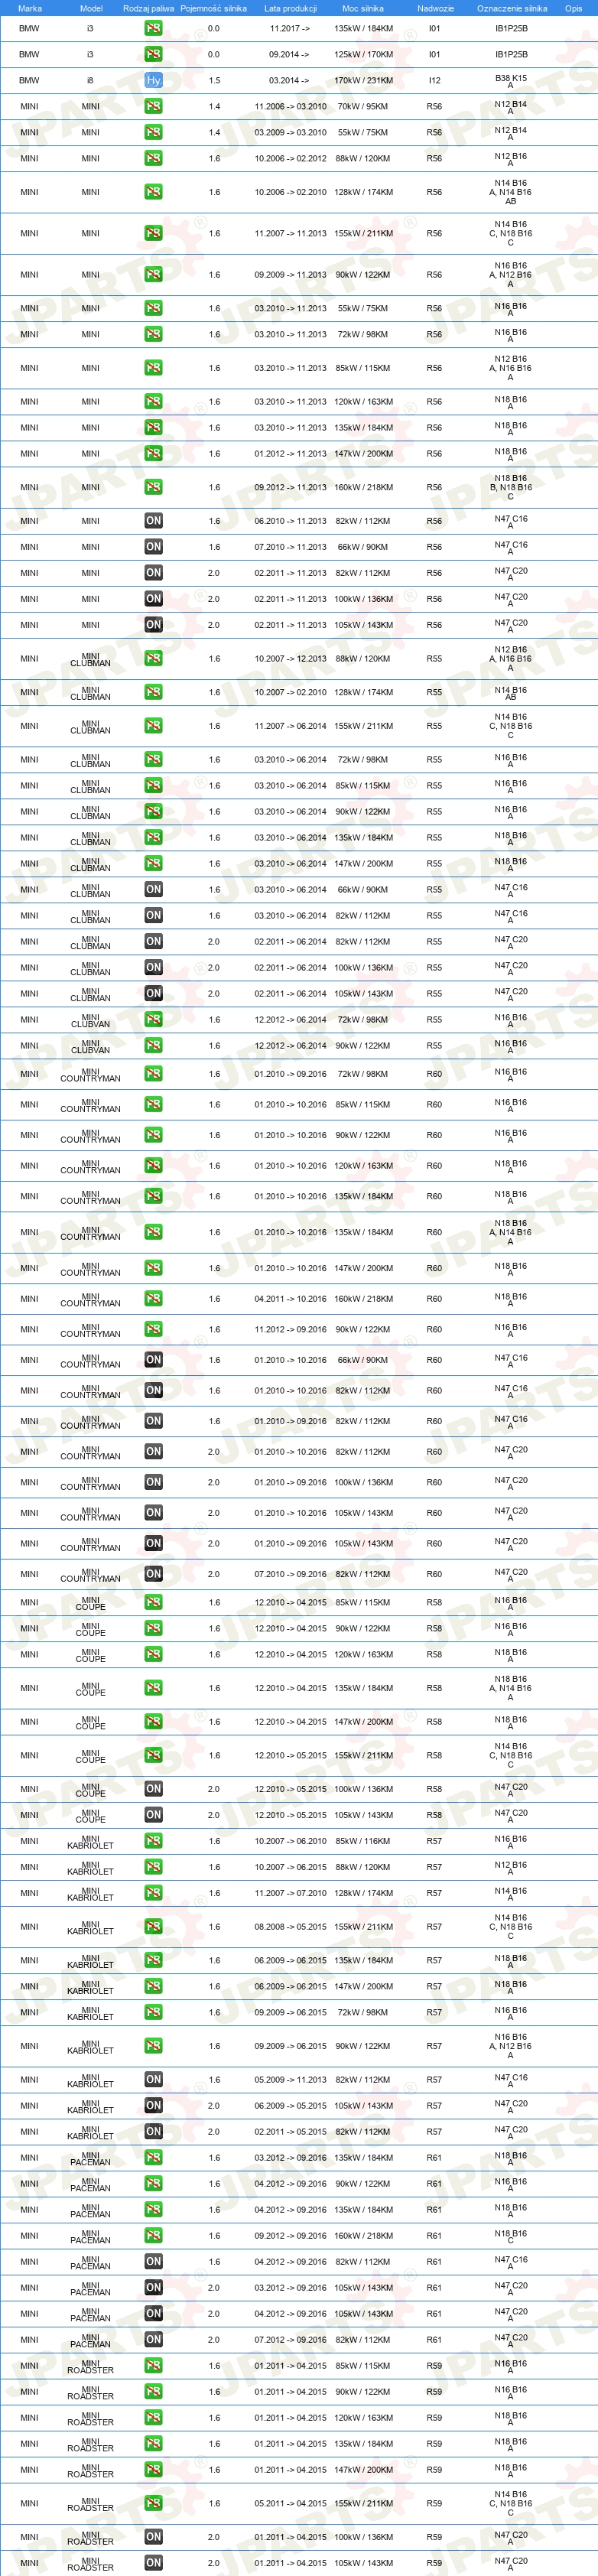Image resolution: width=598 pixels, height=2576 pixels.
Task: Click the 10.2007 -> 06.2015 date cell
Action: point(290,1867)
